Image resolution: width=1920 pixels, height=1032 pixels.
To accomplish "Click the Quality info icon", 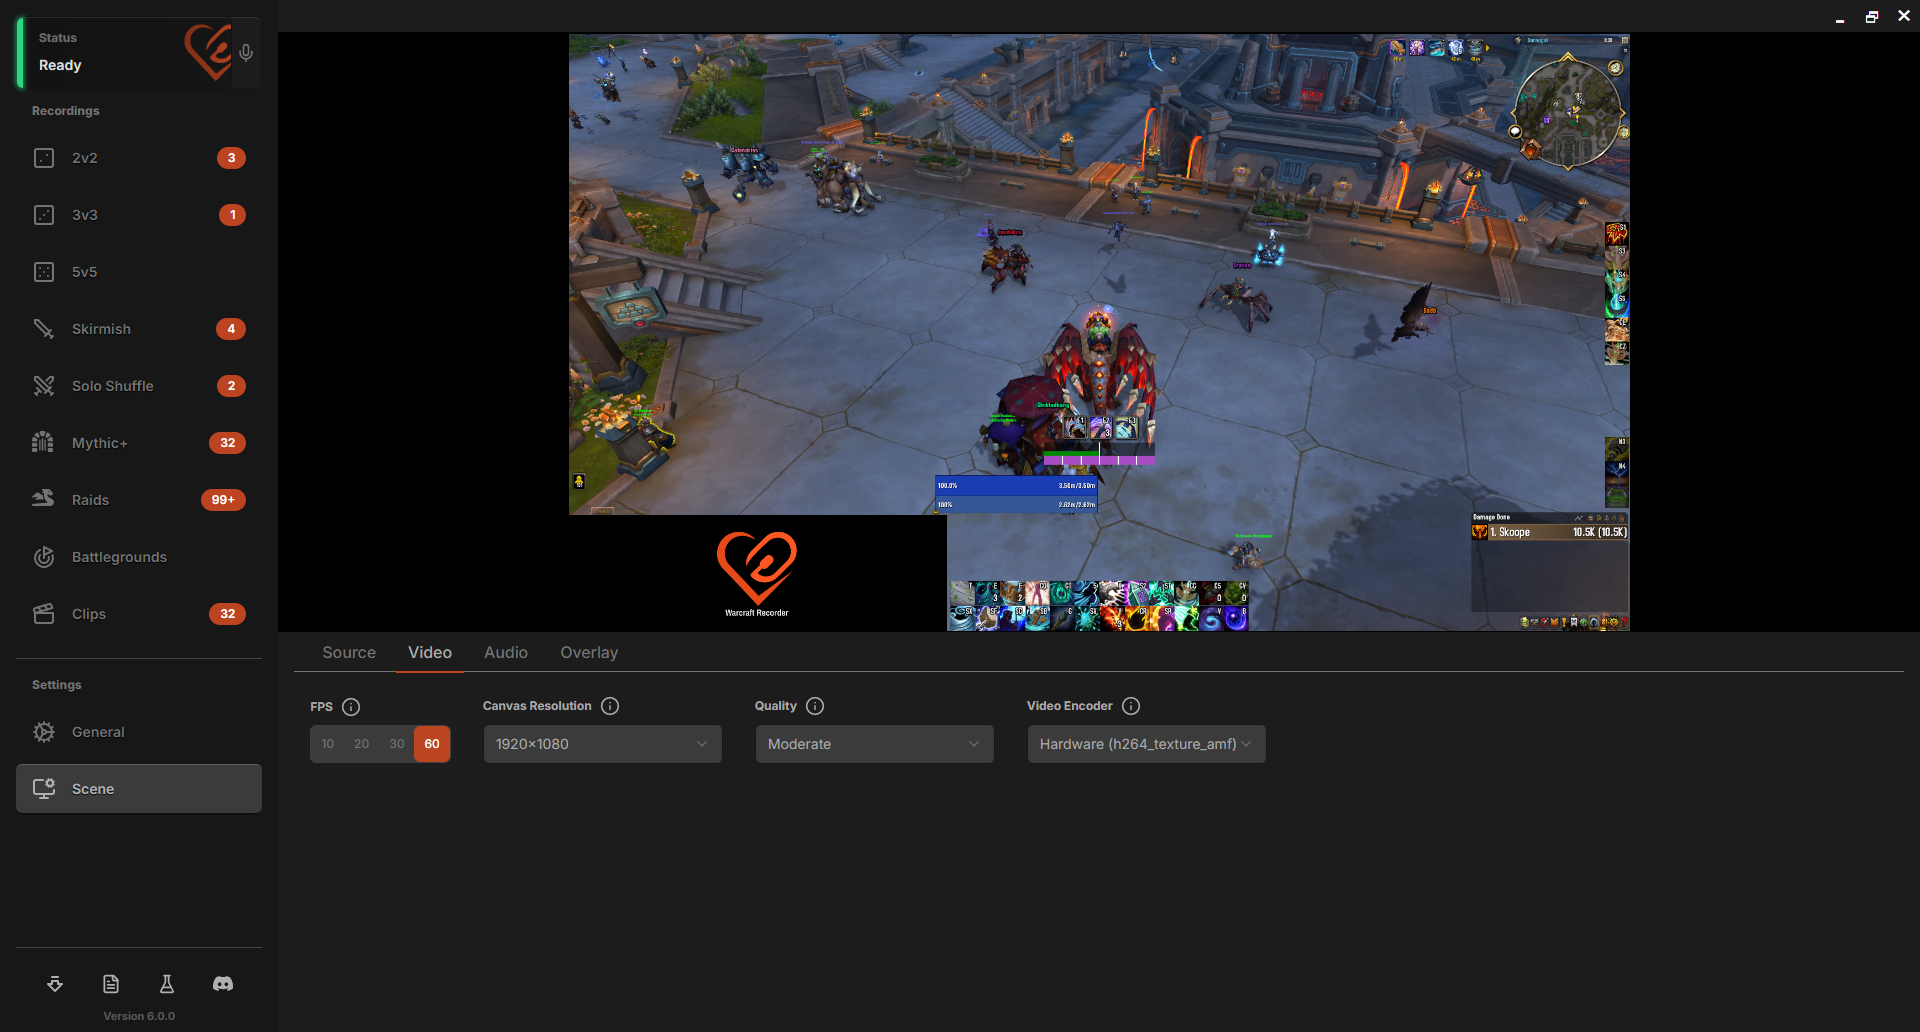I will coord(815,706).
